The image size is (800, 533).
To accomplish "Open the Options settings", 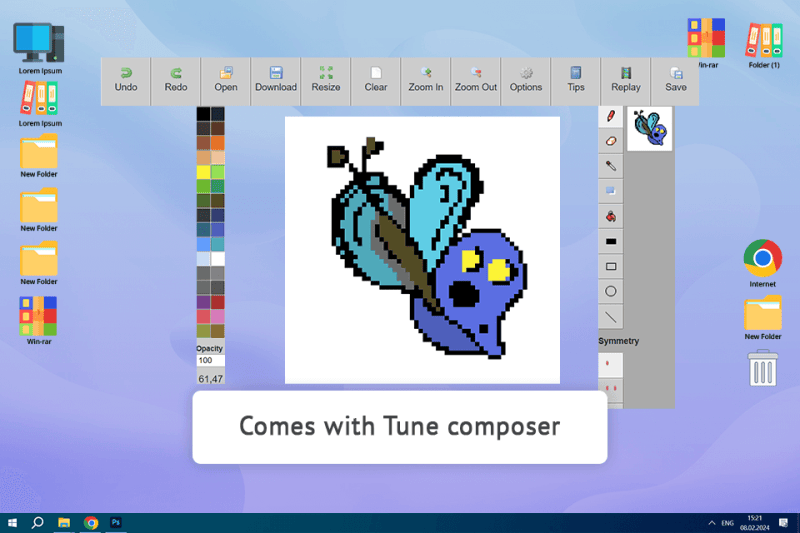I will click(x=526, y=81).
